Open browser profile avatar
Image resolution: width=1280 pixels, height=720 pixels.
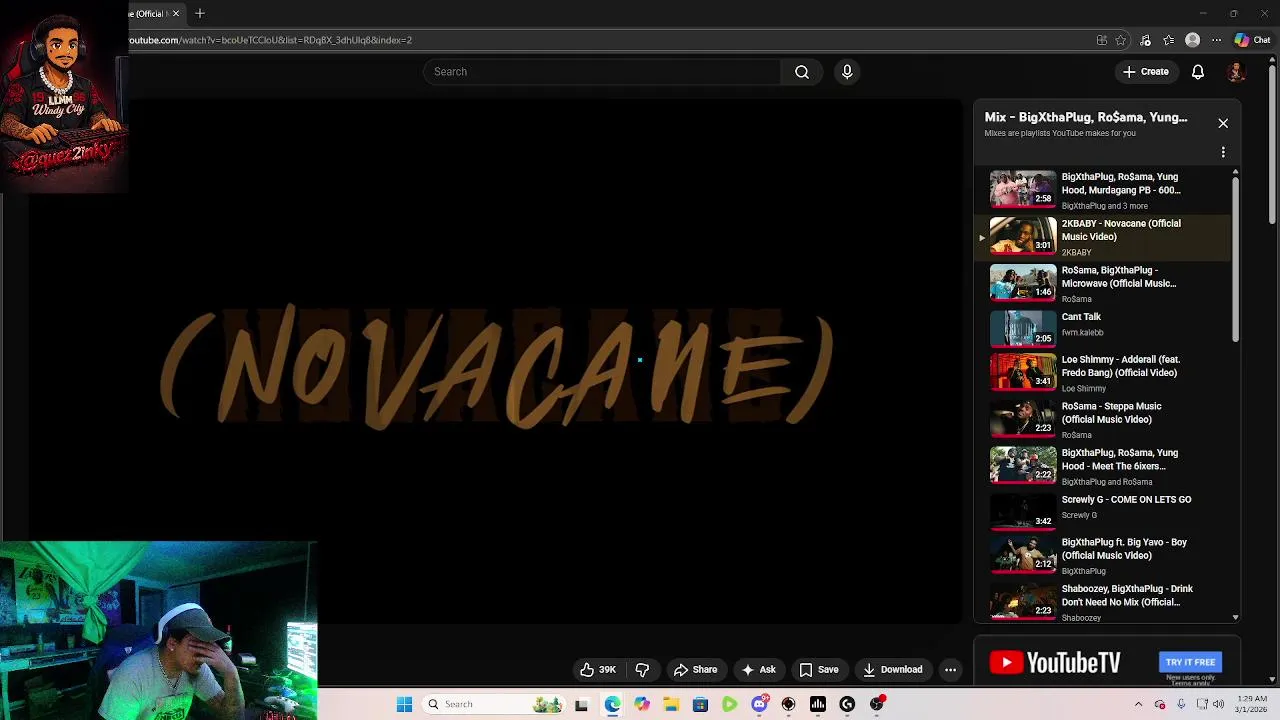coord(1192,40)
